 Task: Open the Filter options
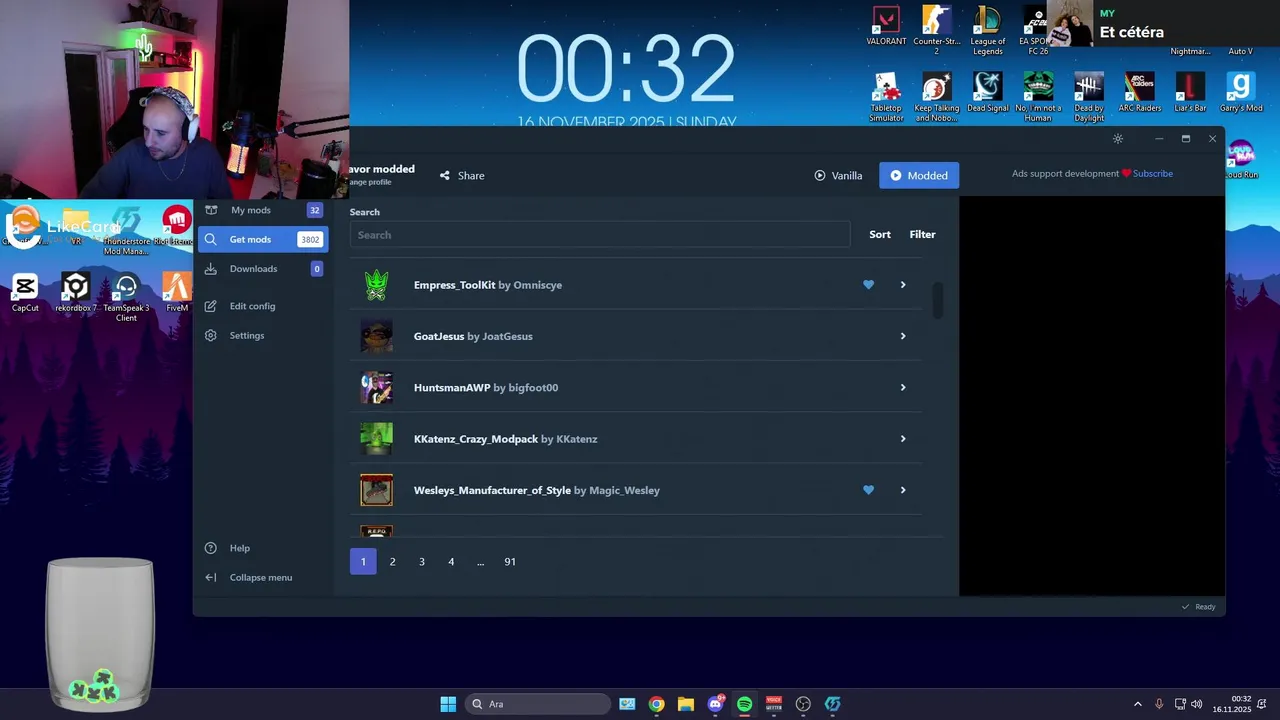[922, 234]
